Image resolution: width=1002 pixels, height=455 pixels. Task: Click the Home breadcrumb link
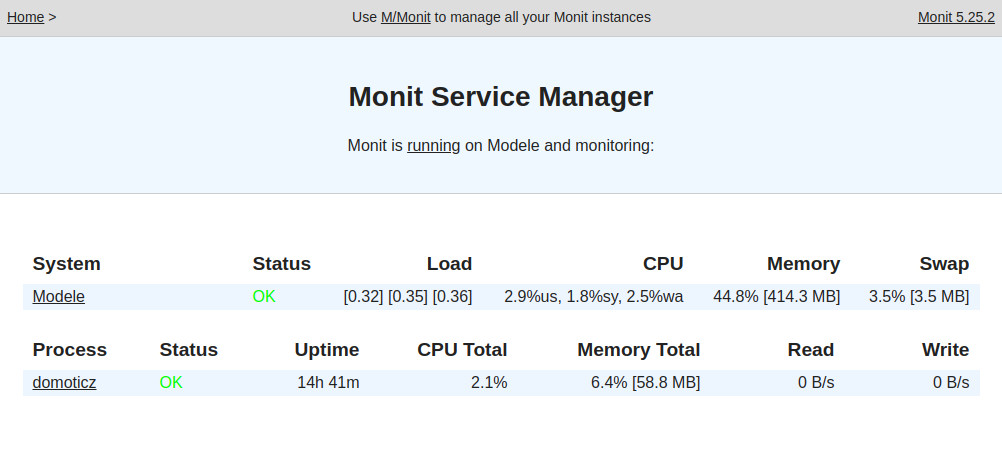pos(25,17)
